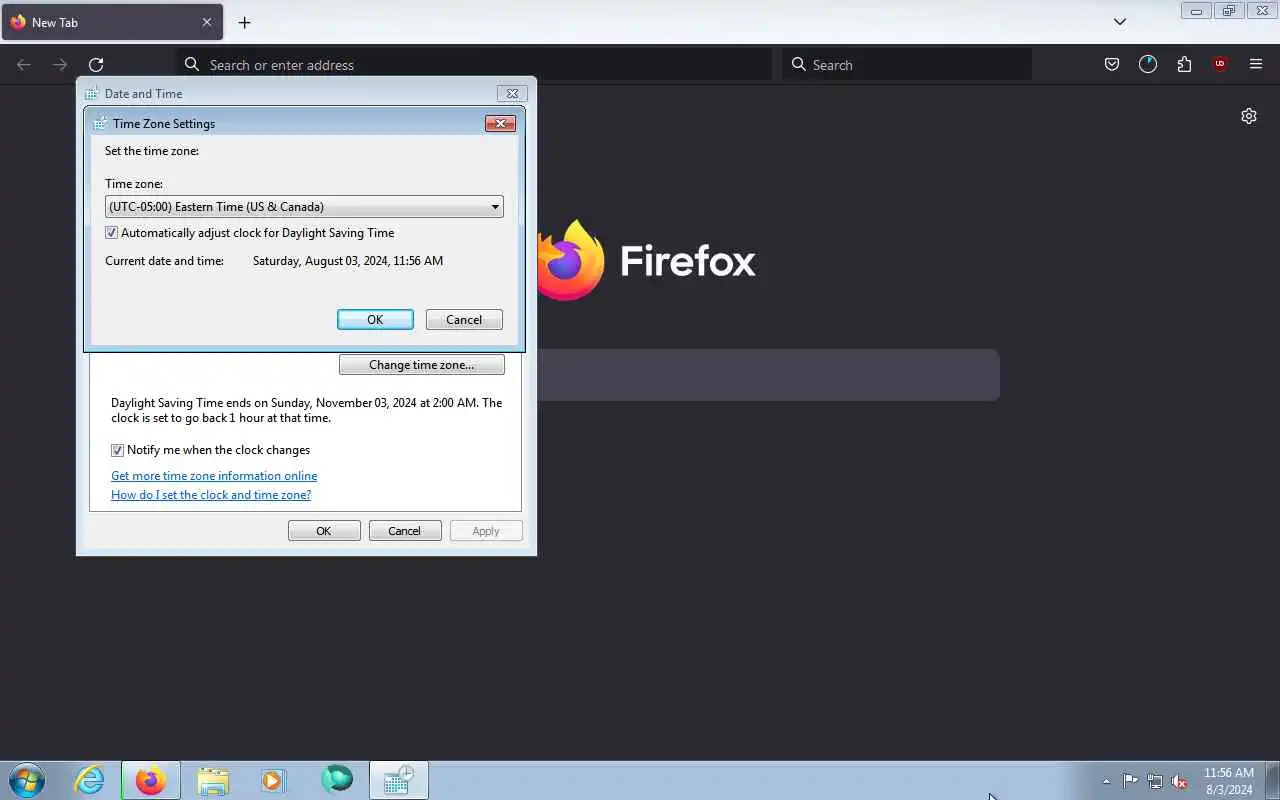
Task: Open Internet Explorer from the taskbar
Action: (90, 780)
